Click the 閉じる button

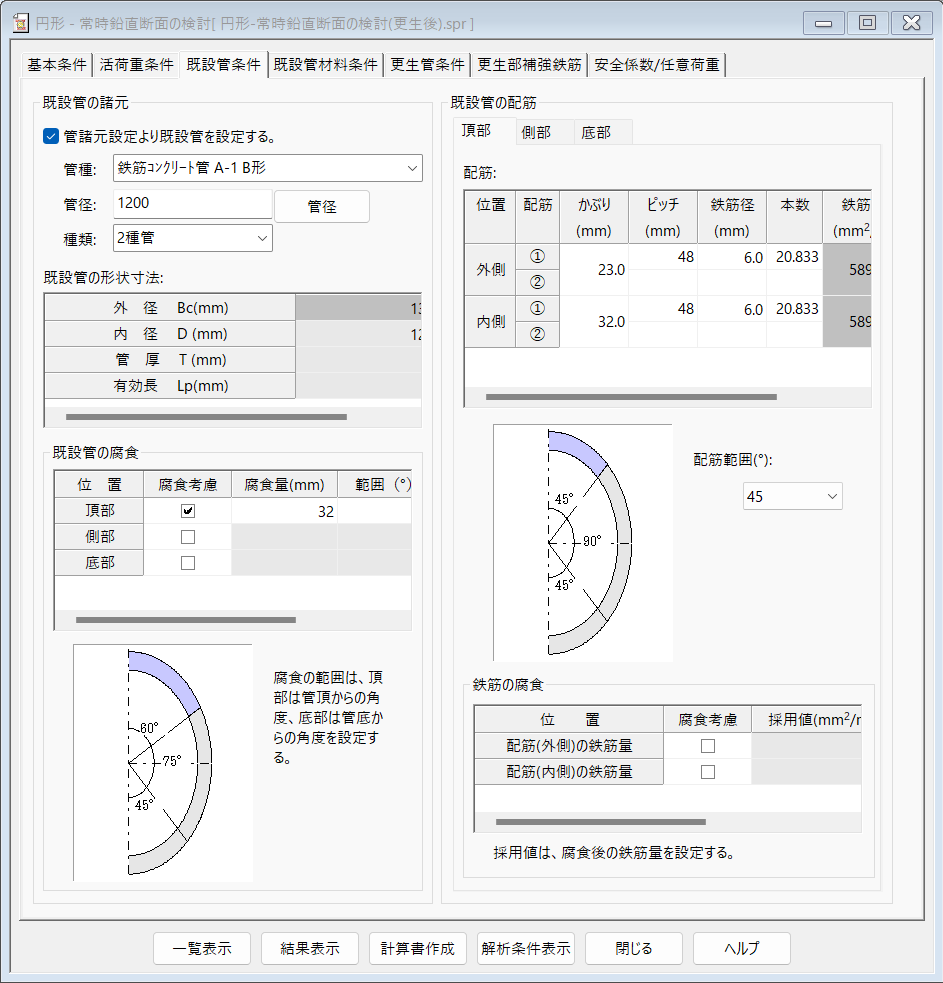click(x=634, y=949)
